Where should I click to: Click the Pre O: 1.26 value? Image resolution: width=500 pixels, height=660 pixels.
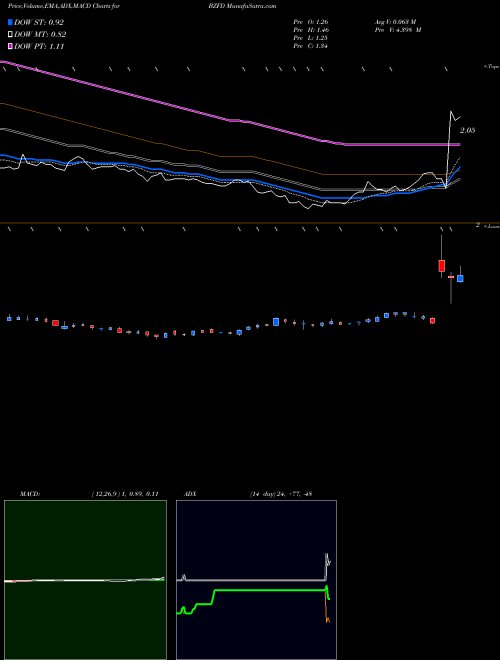pyautogui.click(x=311, y=22)
